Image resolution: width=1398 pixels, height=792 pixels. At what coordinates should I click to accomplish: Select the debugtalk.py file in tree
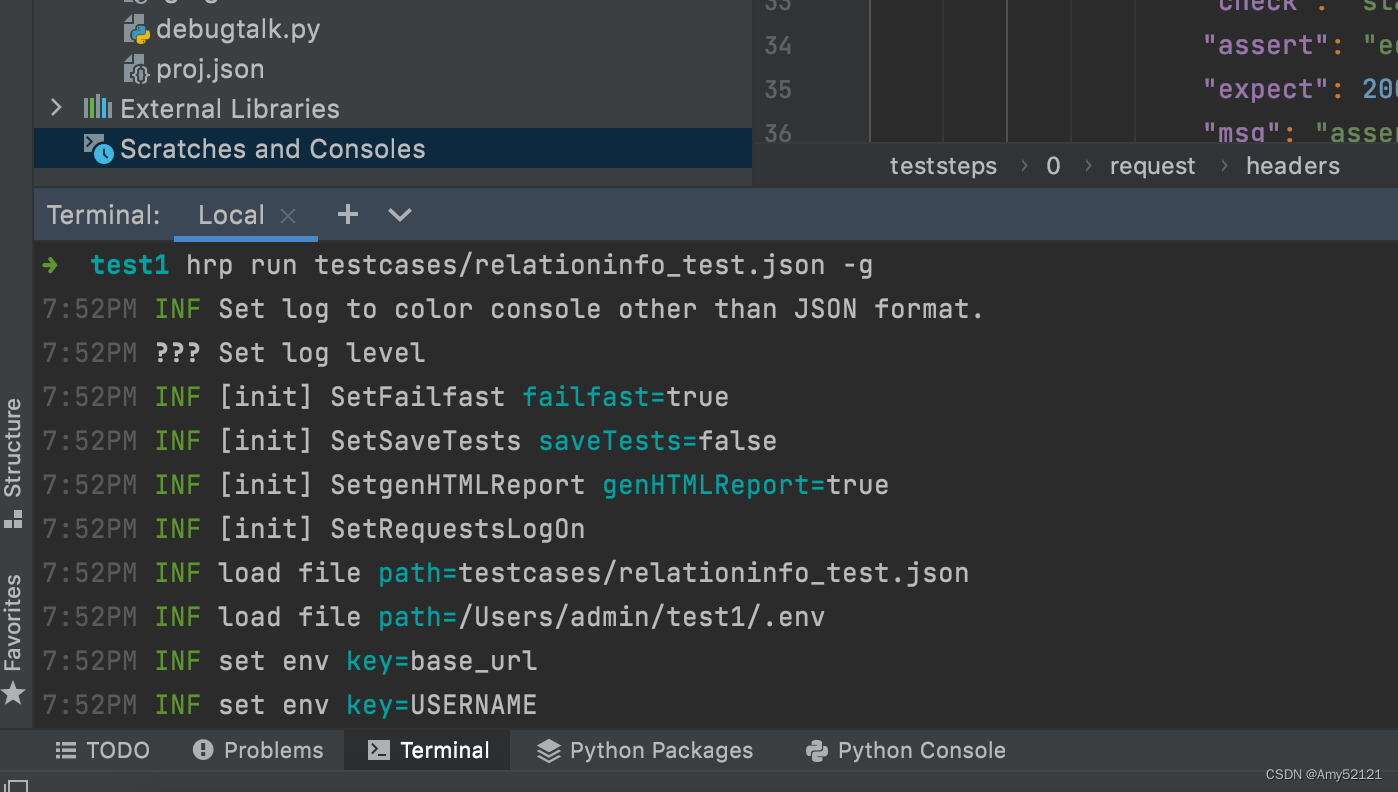[x=238, y=29]
